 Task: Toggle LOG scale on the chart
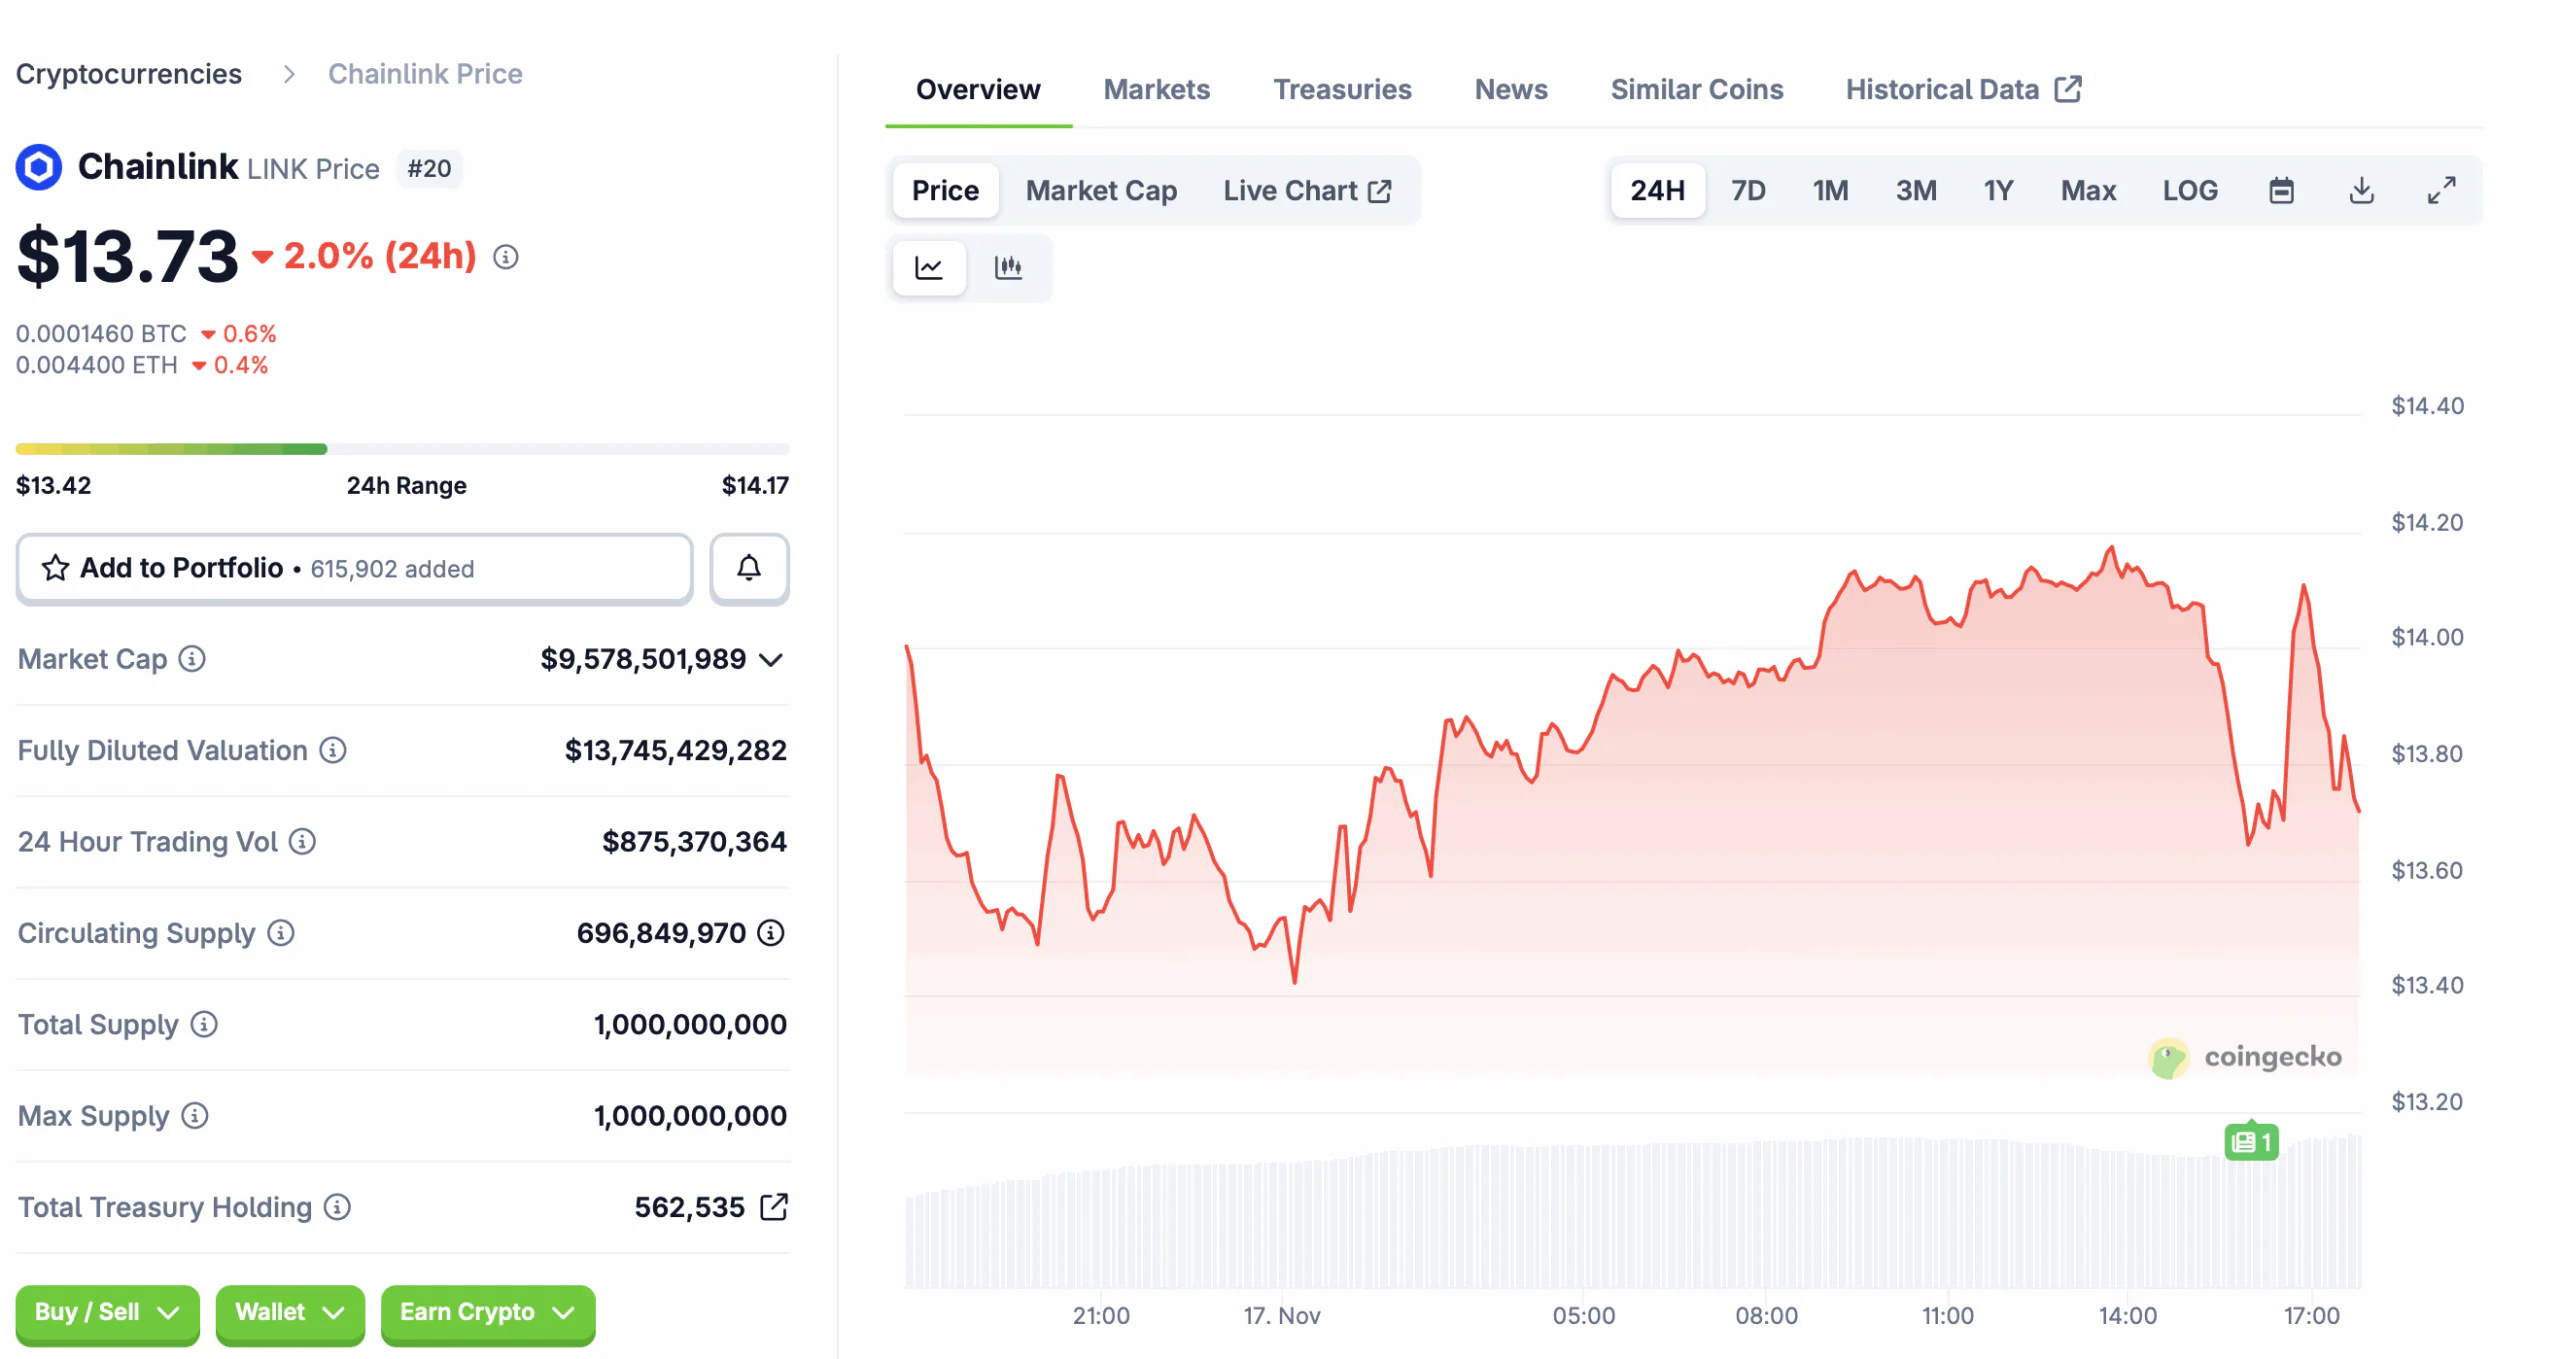click(x=2189, y=190)
